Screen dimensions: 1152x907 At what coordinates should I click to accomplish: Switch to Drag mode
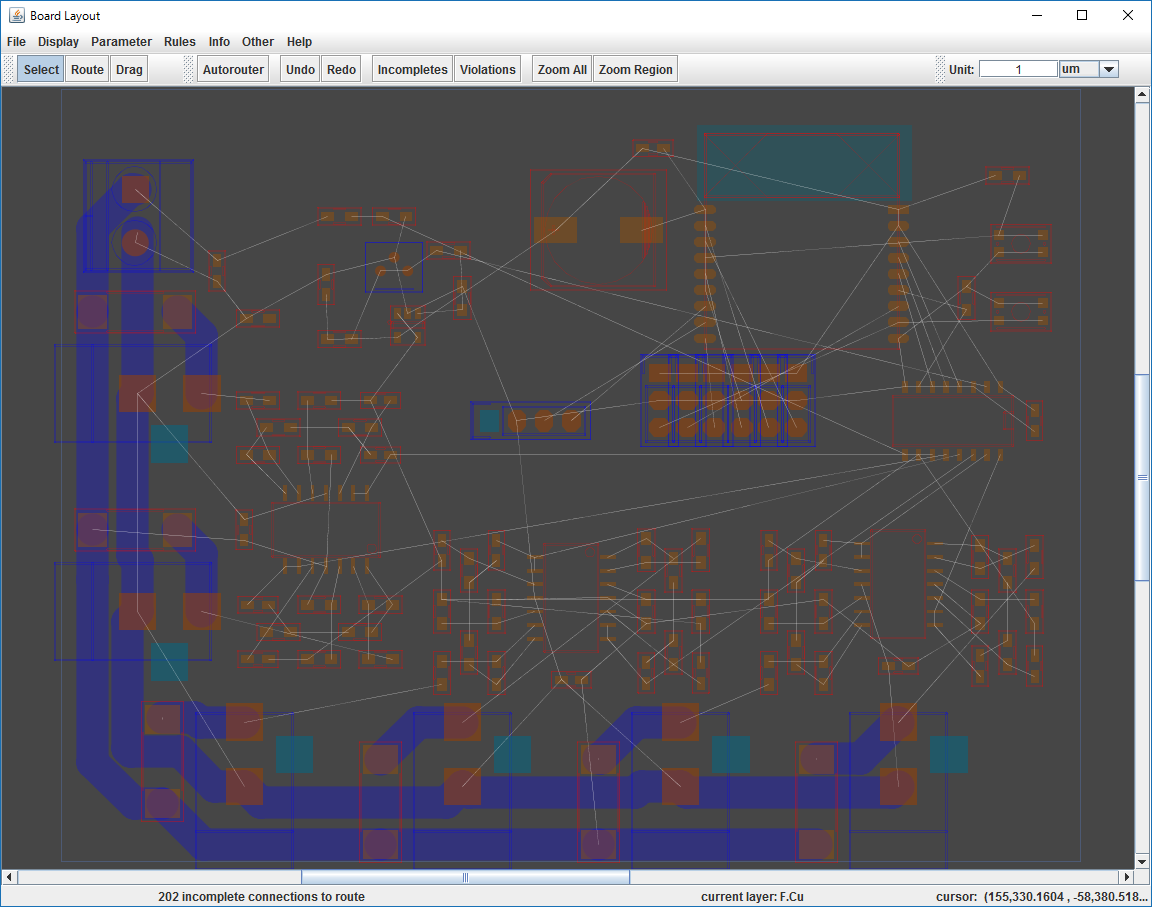coord(129,69)
